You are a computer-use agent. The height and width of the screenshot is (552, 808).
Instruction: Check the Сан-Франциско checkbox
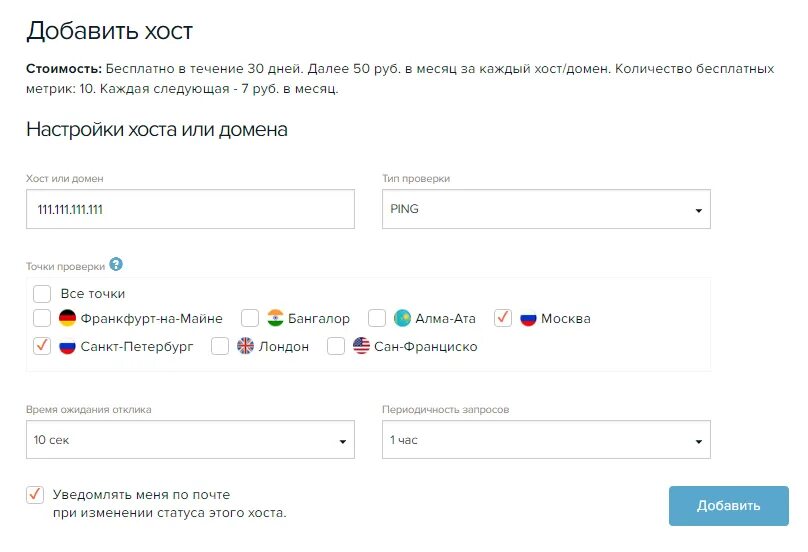(336, 346)
